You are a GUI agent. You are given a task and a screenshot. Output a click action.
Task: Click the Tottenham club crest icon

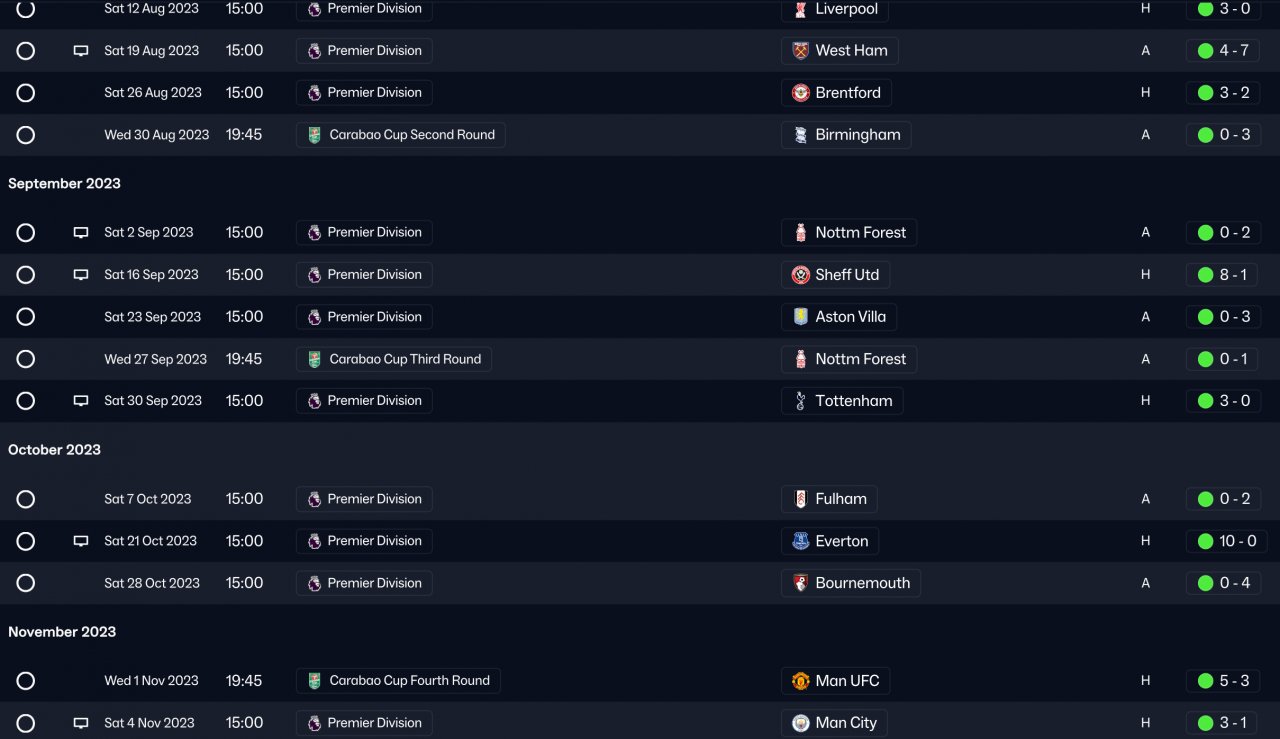(800, 401)
